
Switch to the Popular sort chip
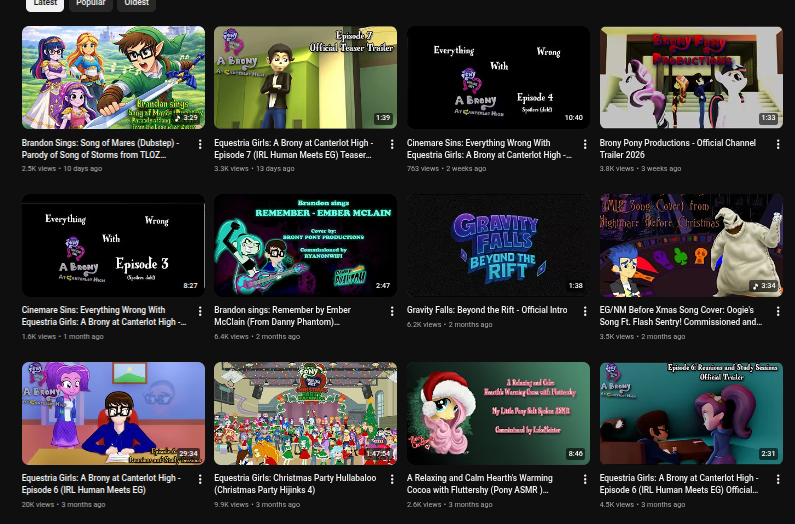(91, 4)
